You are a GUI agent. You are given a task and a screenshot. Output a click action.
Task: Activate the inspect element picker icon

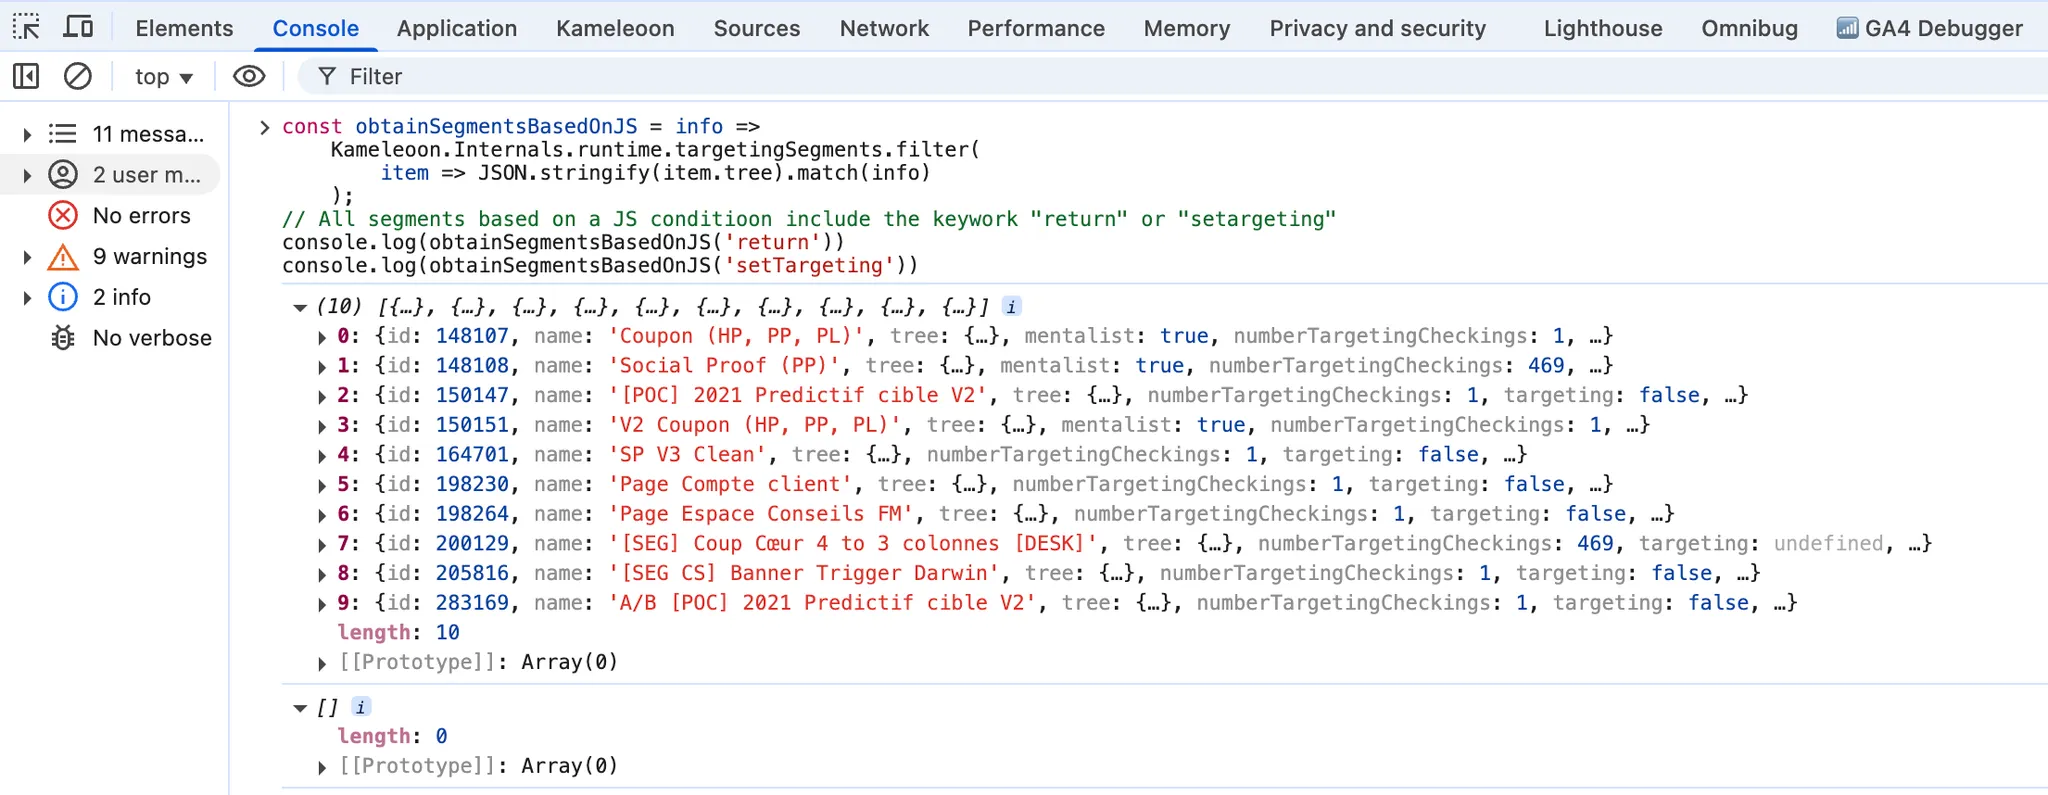pyautogui.click(x=26, y=27)
